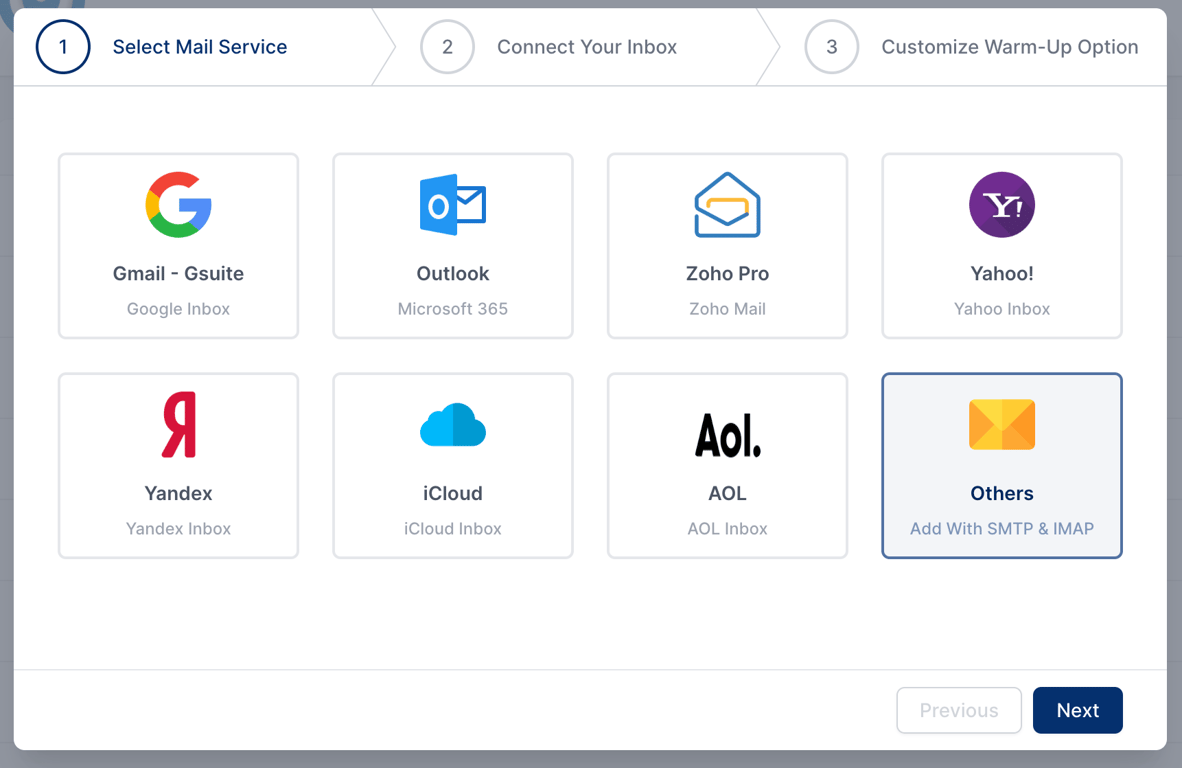Click the Outlook envelope icon
Viewport: 1182px width, 768px height.
pos(453,205)
